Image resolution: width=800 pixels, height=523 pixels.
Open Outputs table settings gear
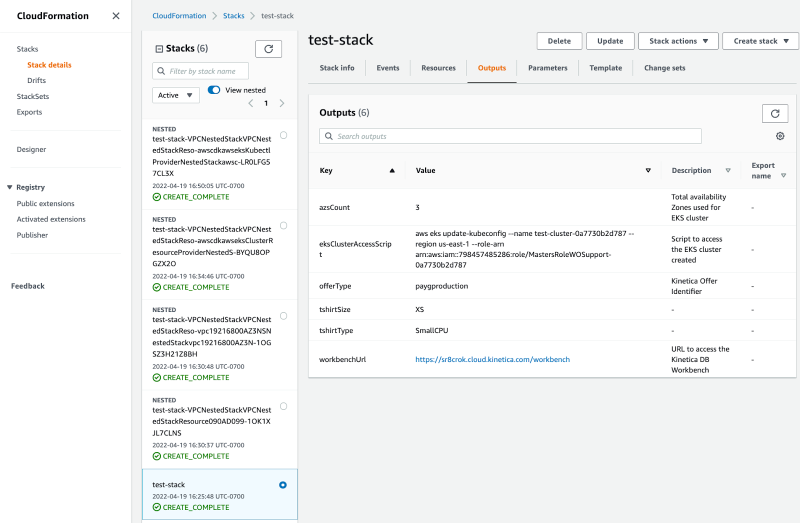point(780,136)
